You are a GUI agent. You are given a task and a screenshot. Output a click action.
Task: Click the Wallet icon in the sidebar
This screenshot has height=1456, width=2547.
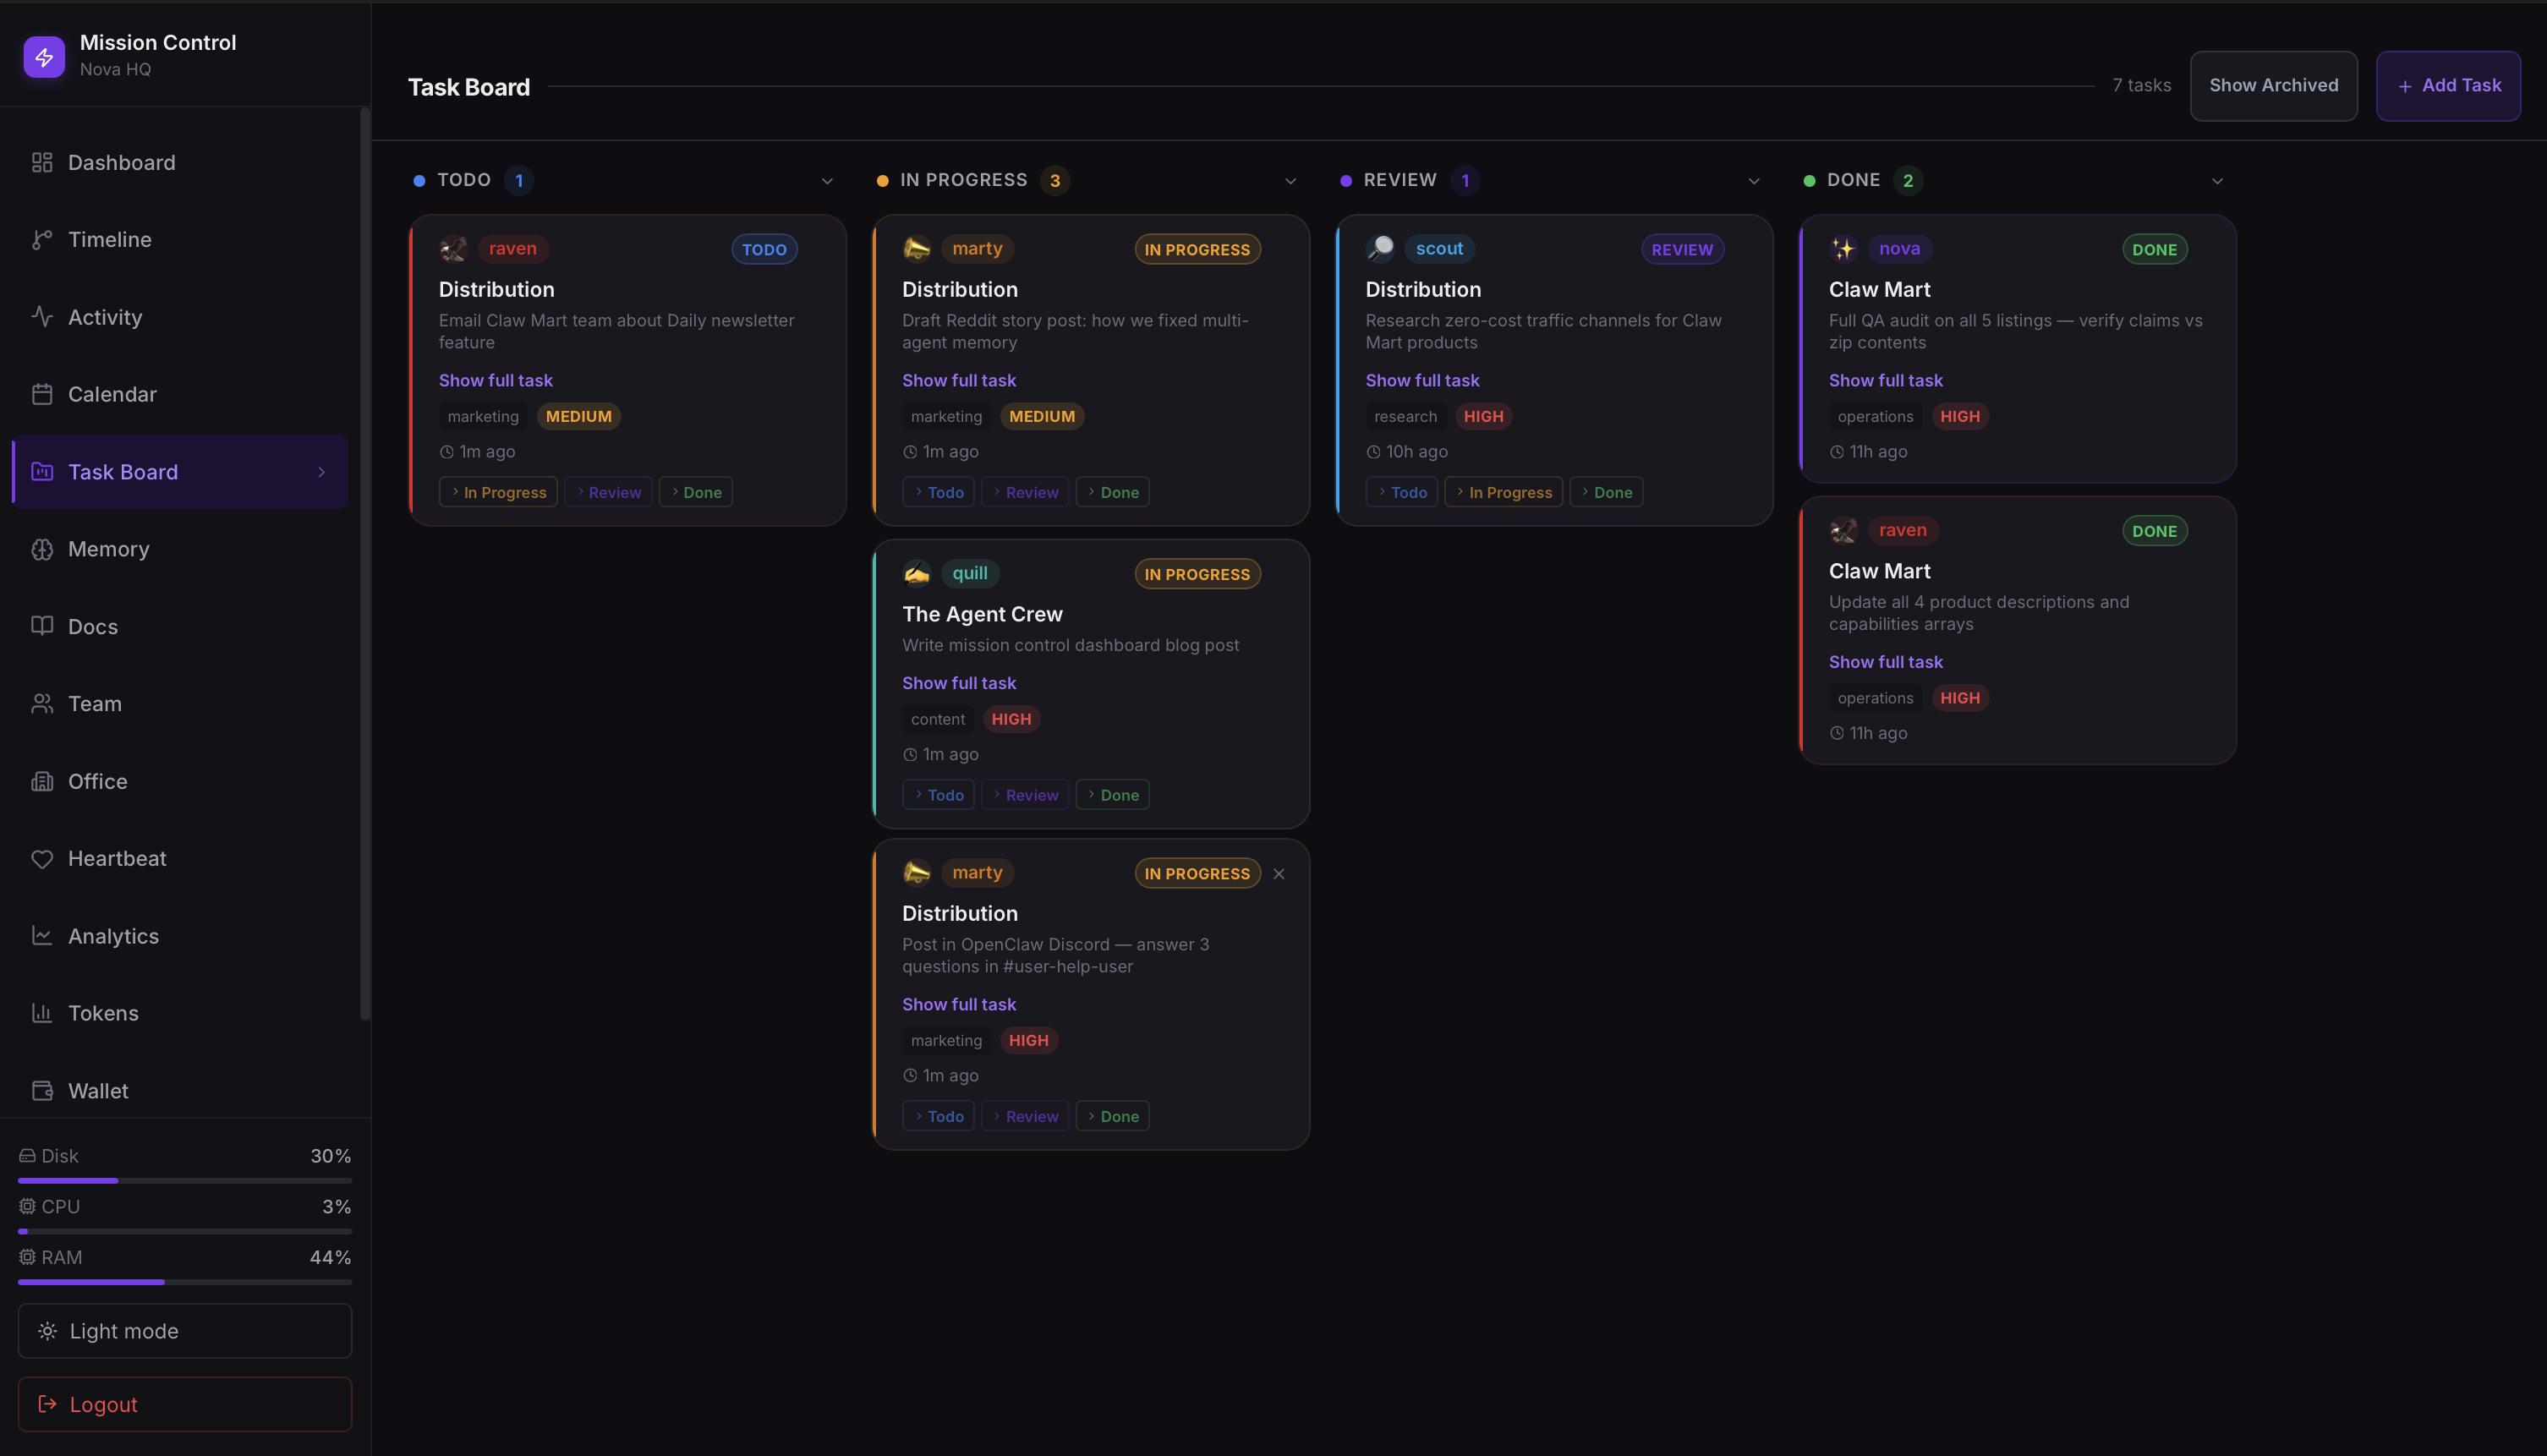[x=42, y=1090]
